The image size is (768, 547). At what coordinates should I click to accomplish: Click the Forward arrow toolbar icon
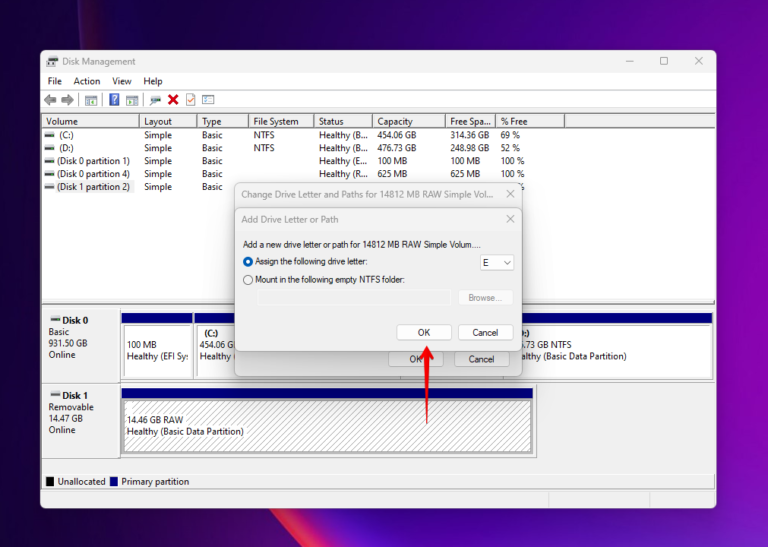tap(67, 100)
